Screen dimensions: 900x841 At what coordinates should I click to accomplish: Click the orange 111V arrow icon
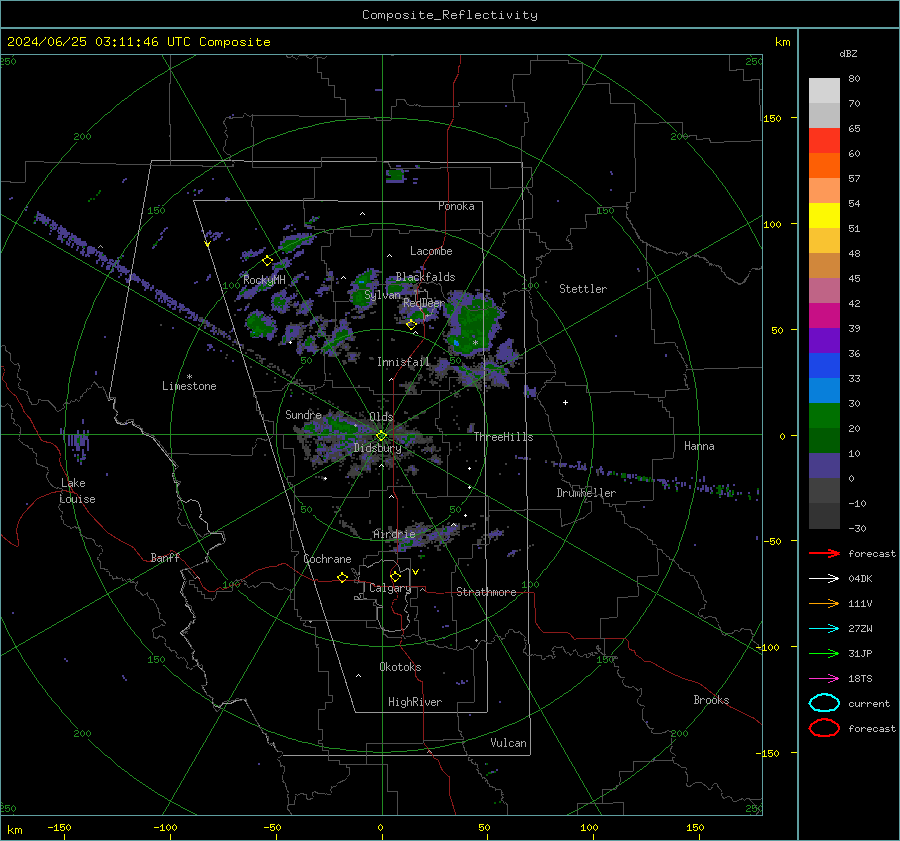tap(824, 603)
